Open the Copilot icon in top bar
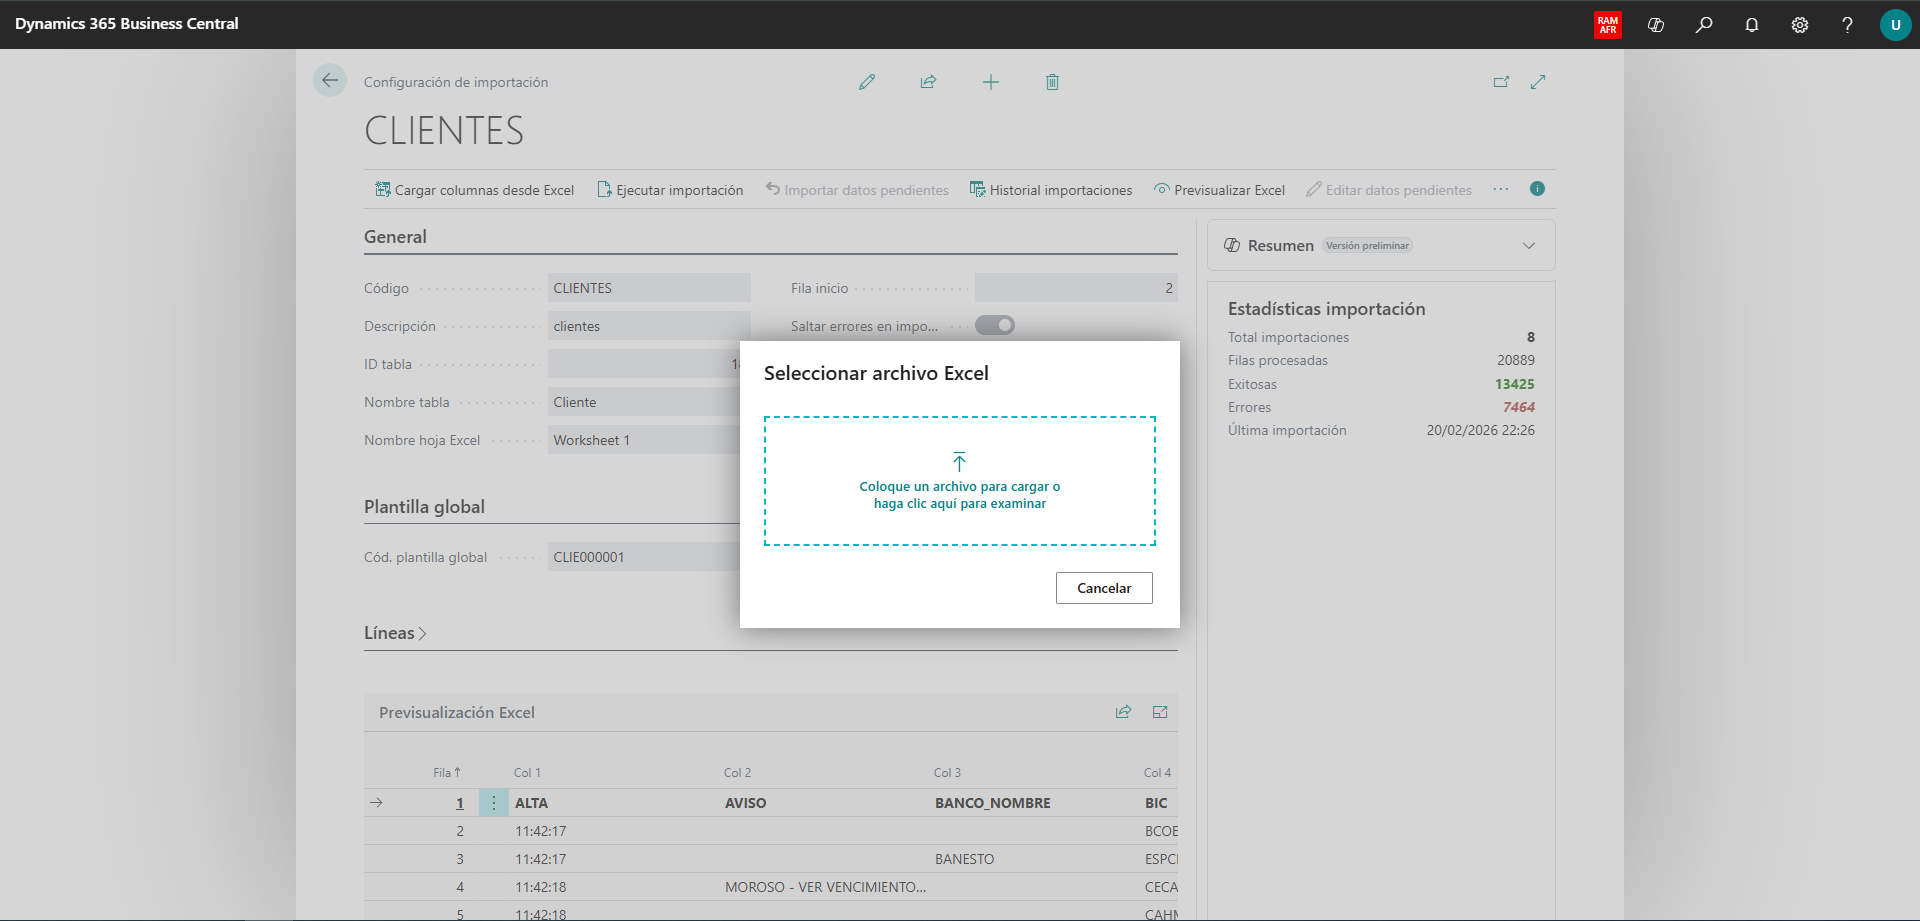 pyautogui.click(x=1656, y=25)
